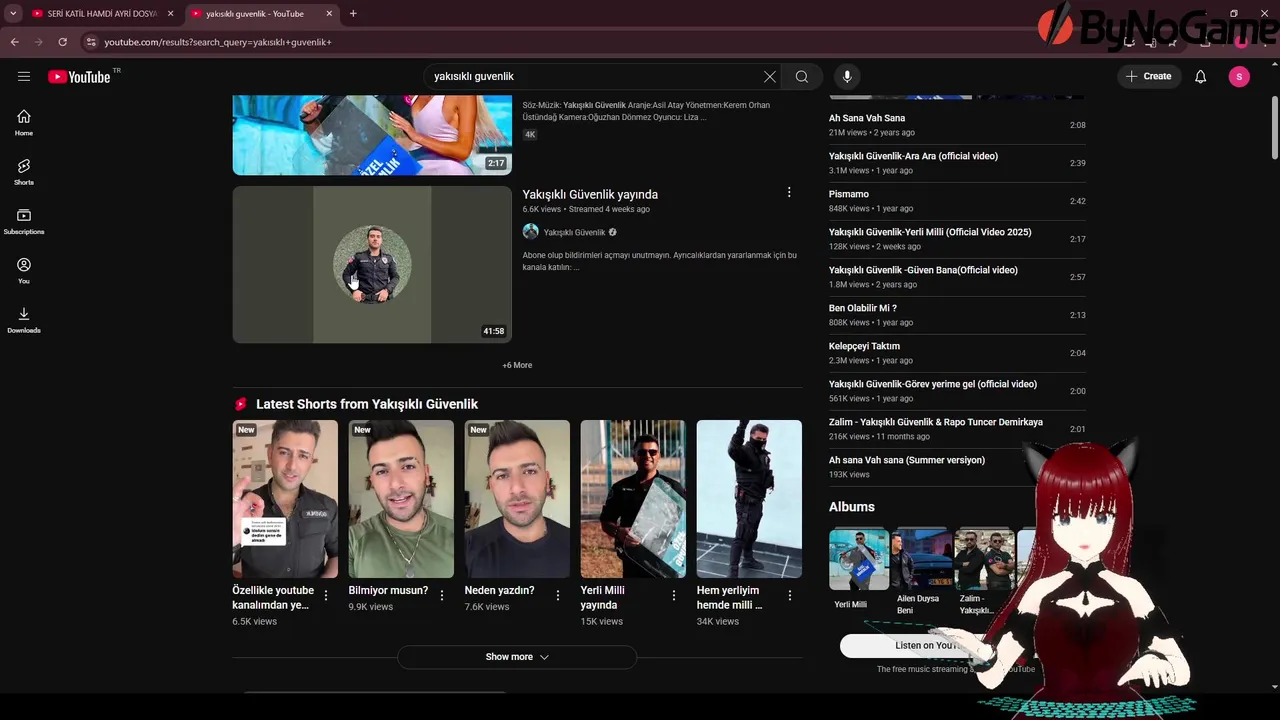
Task: Click the browser back arrow
Action: point(15,42)
